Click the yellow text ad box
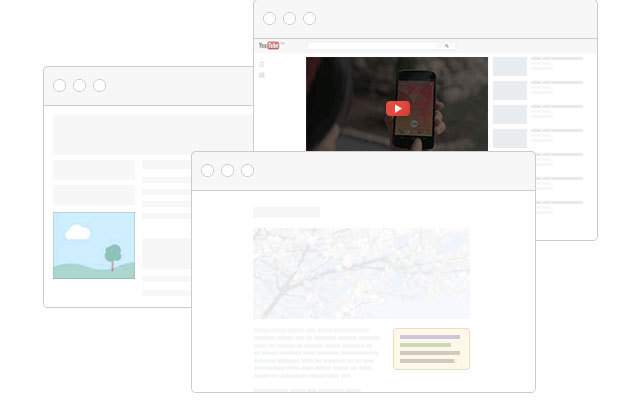Screen dimensions: 640x420 pos(431,349)
